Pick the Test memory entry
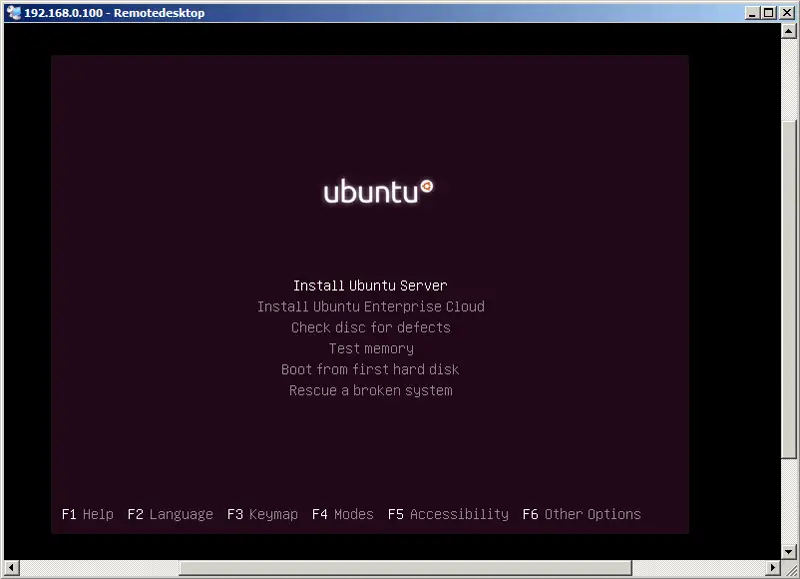This screenshot has height=579, width=800. [370, 349]
